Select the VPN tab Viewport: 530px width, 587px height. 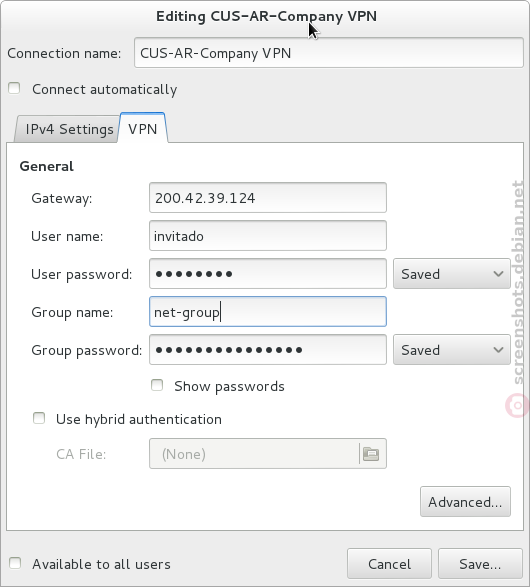click(143, 128)
